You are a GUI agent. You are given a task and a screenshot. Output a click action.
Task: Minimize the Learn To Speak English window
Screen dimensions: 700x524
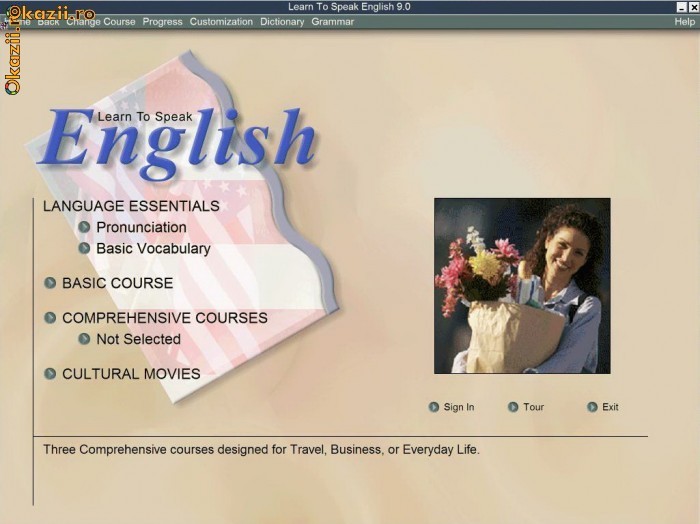point(681,7)
